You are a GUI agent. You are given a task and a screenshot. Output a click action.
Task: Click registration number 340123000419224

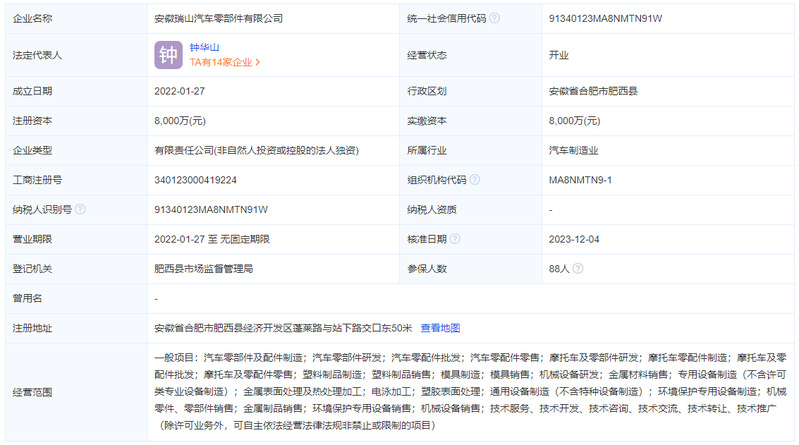[x=196, y=180]
